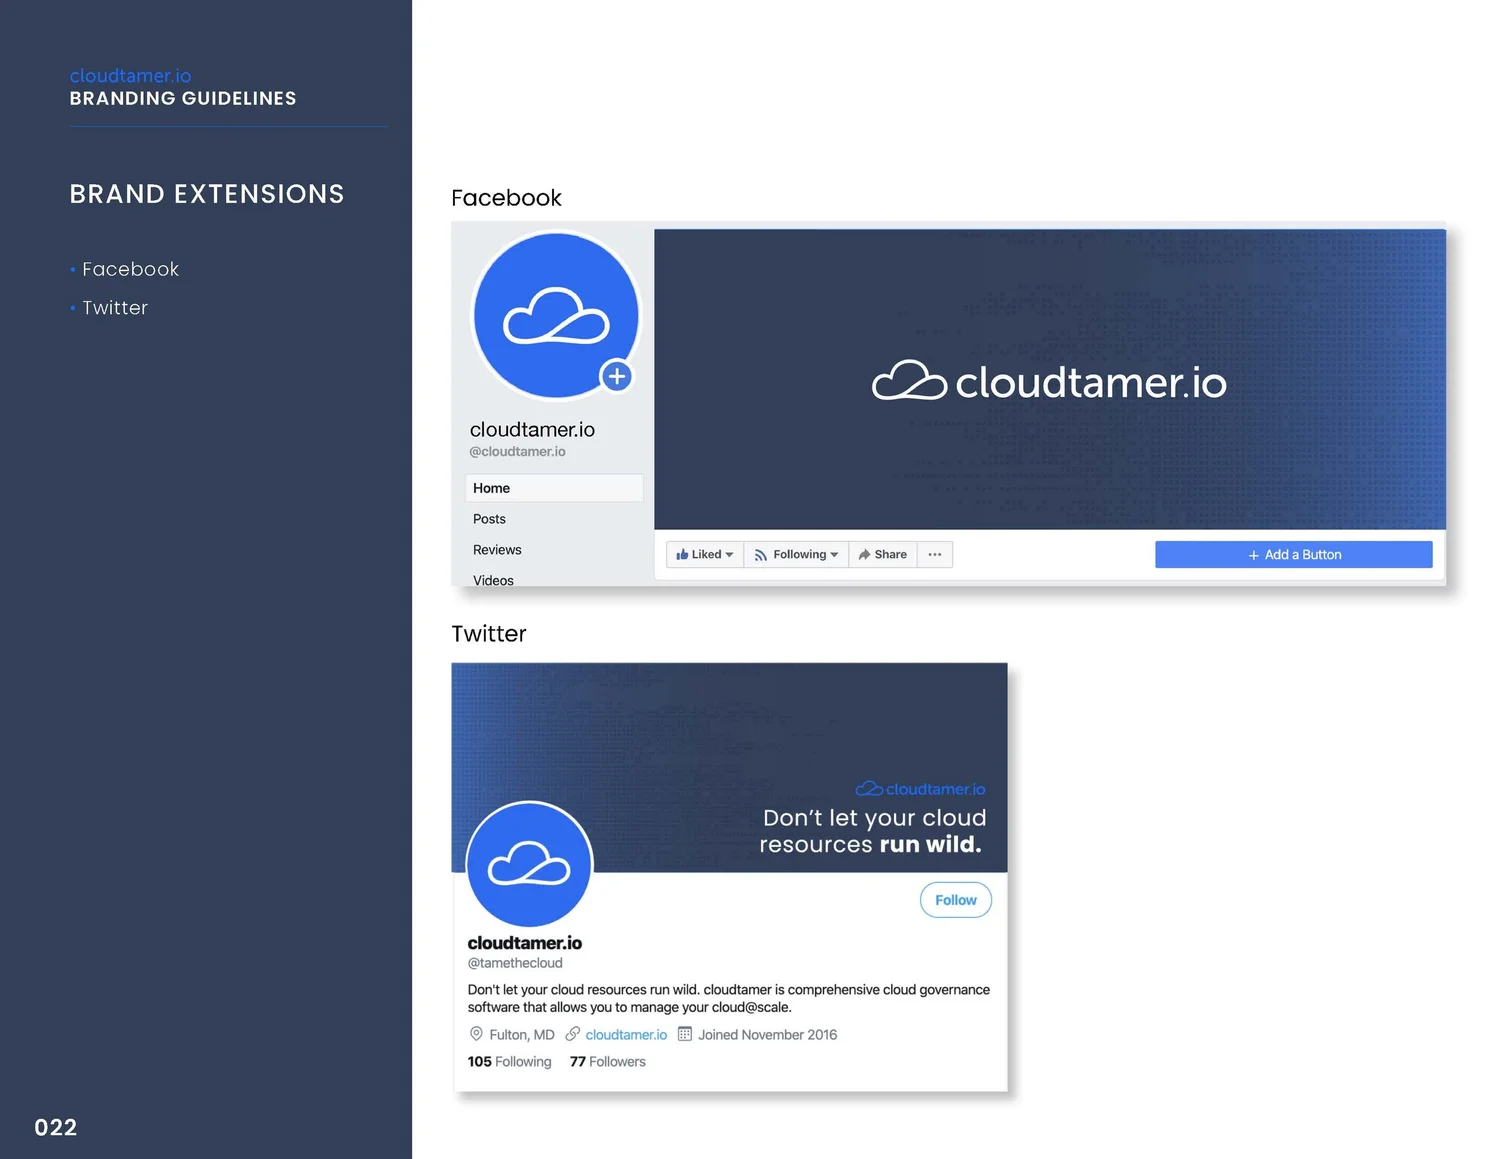Click the Add a Button button
Viewport: 1500px width, 1159px height.
point(1294,555)
